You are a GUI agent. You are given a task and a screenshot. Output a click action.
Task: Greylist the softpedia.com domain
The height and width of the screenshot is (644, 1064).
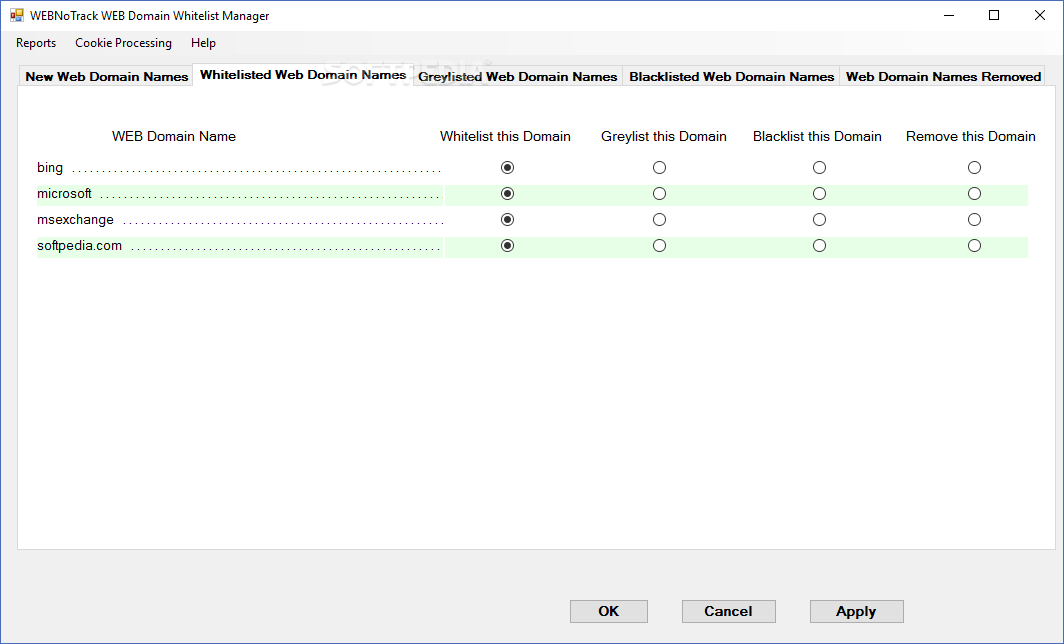659,246
